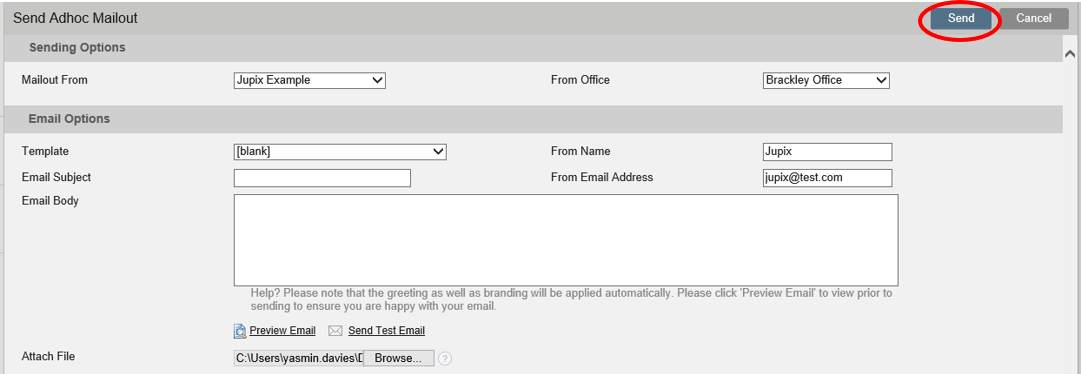Image resolution: width=1081 pixels, height=374 pixels.
Task: Open the Preview Email link
Action: 283,331
